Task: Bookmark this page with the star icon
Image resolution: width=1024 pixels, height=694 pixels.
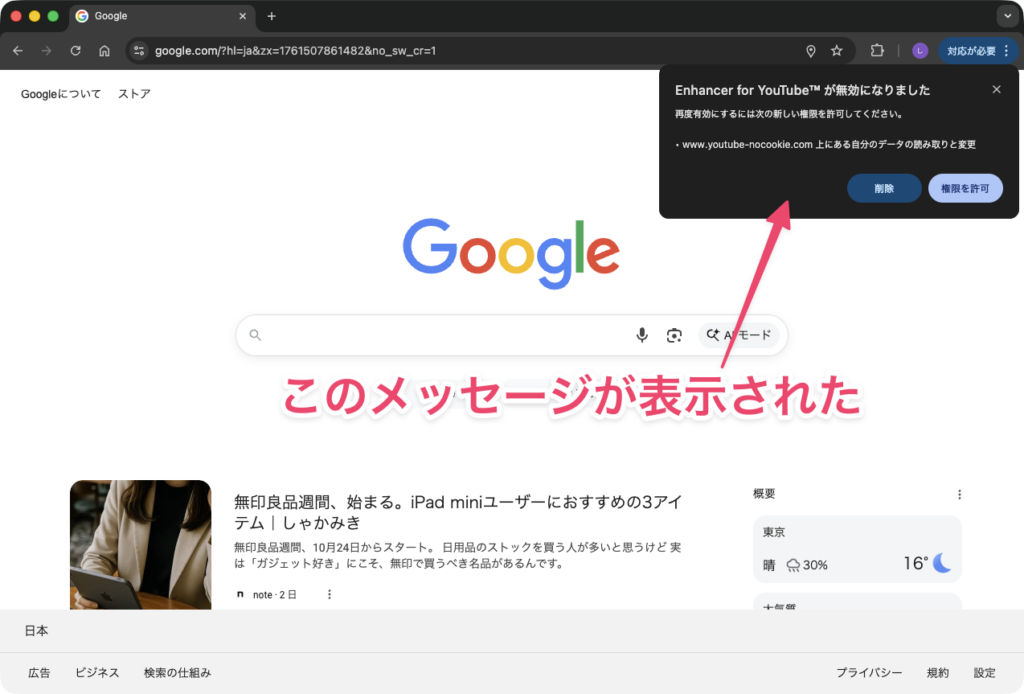Action: point(837,51)
